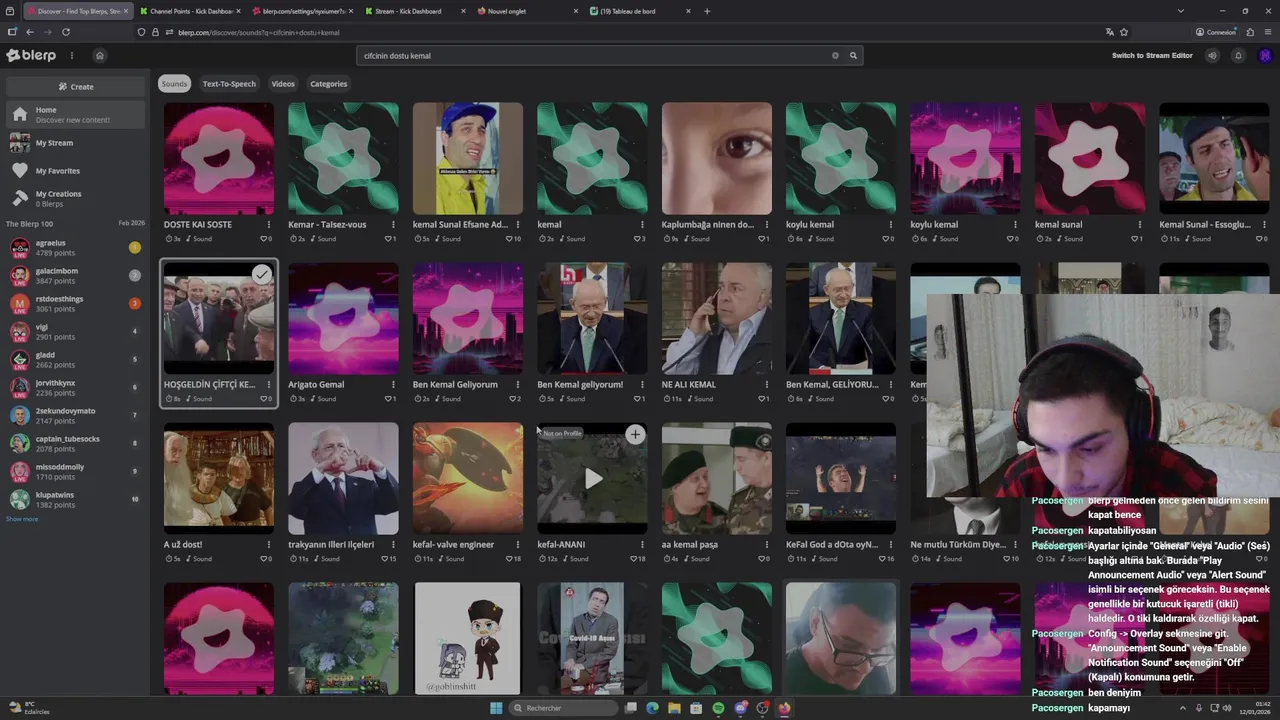Viewport: 1280px width, 720px height.
Task: Click the magnifier search icon in the search bar
Action: 853,56
